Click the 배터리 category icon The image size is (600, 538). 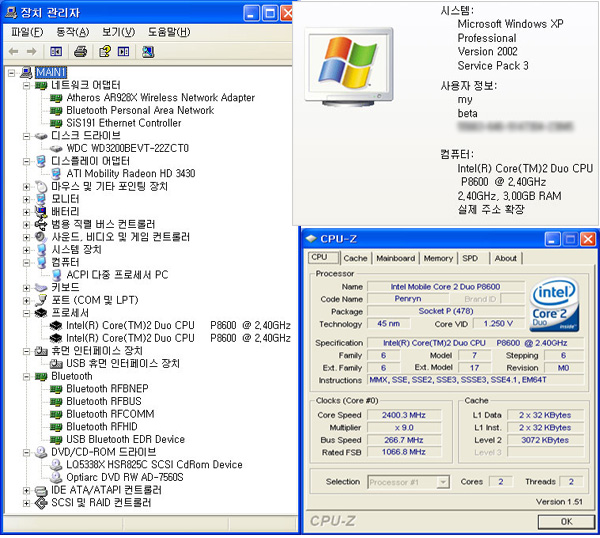pyautogui.click(x=41, y=211)
